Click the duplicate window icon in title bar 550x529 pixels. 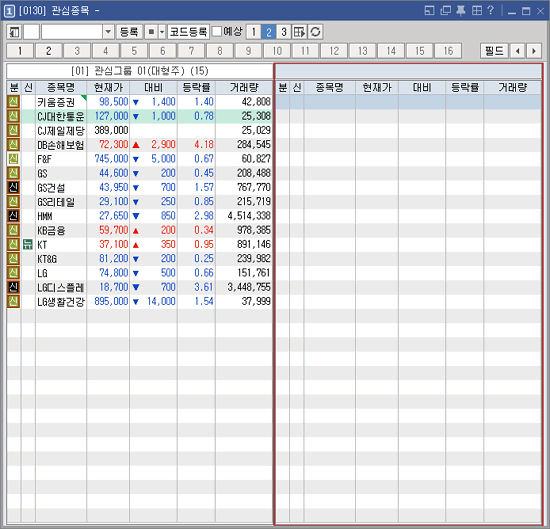tap(445, 11)
